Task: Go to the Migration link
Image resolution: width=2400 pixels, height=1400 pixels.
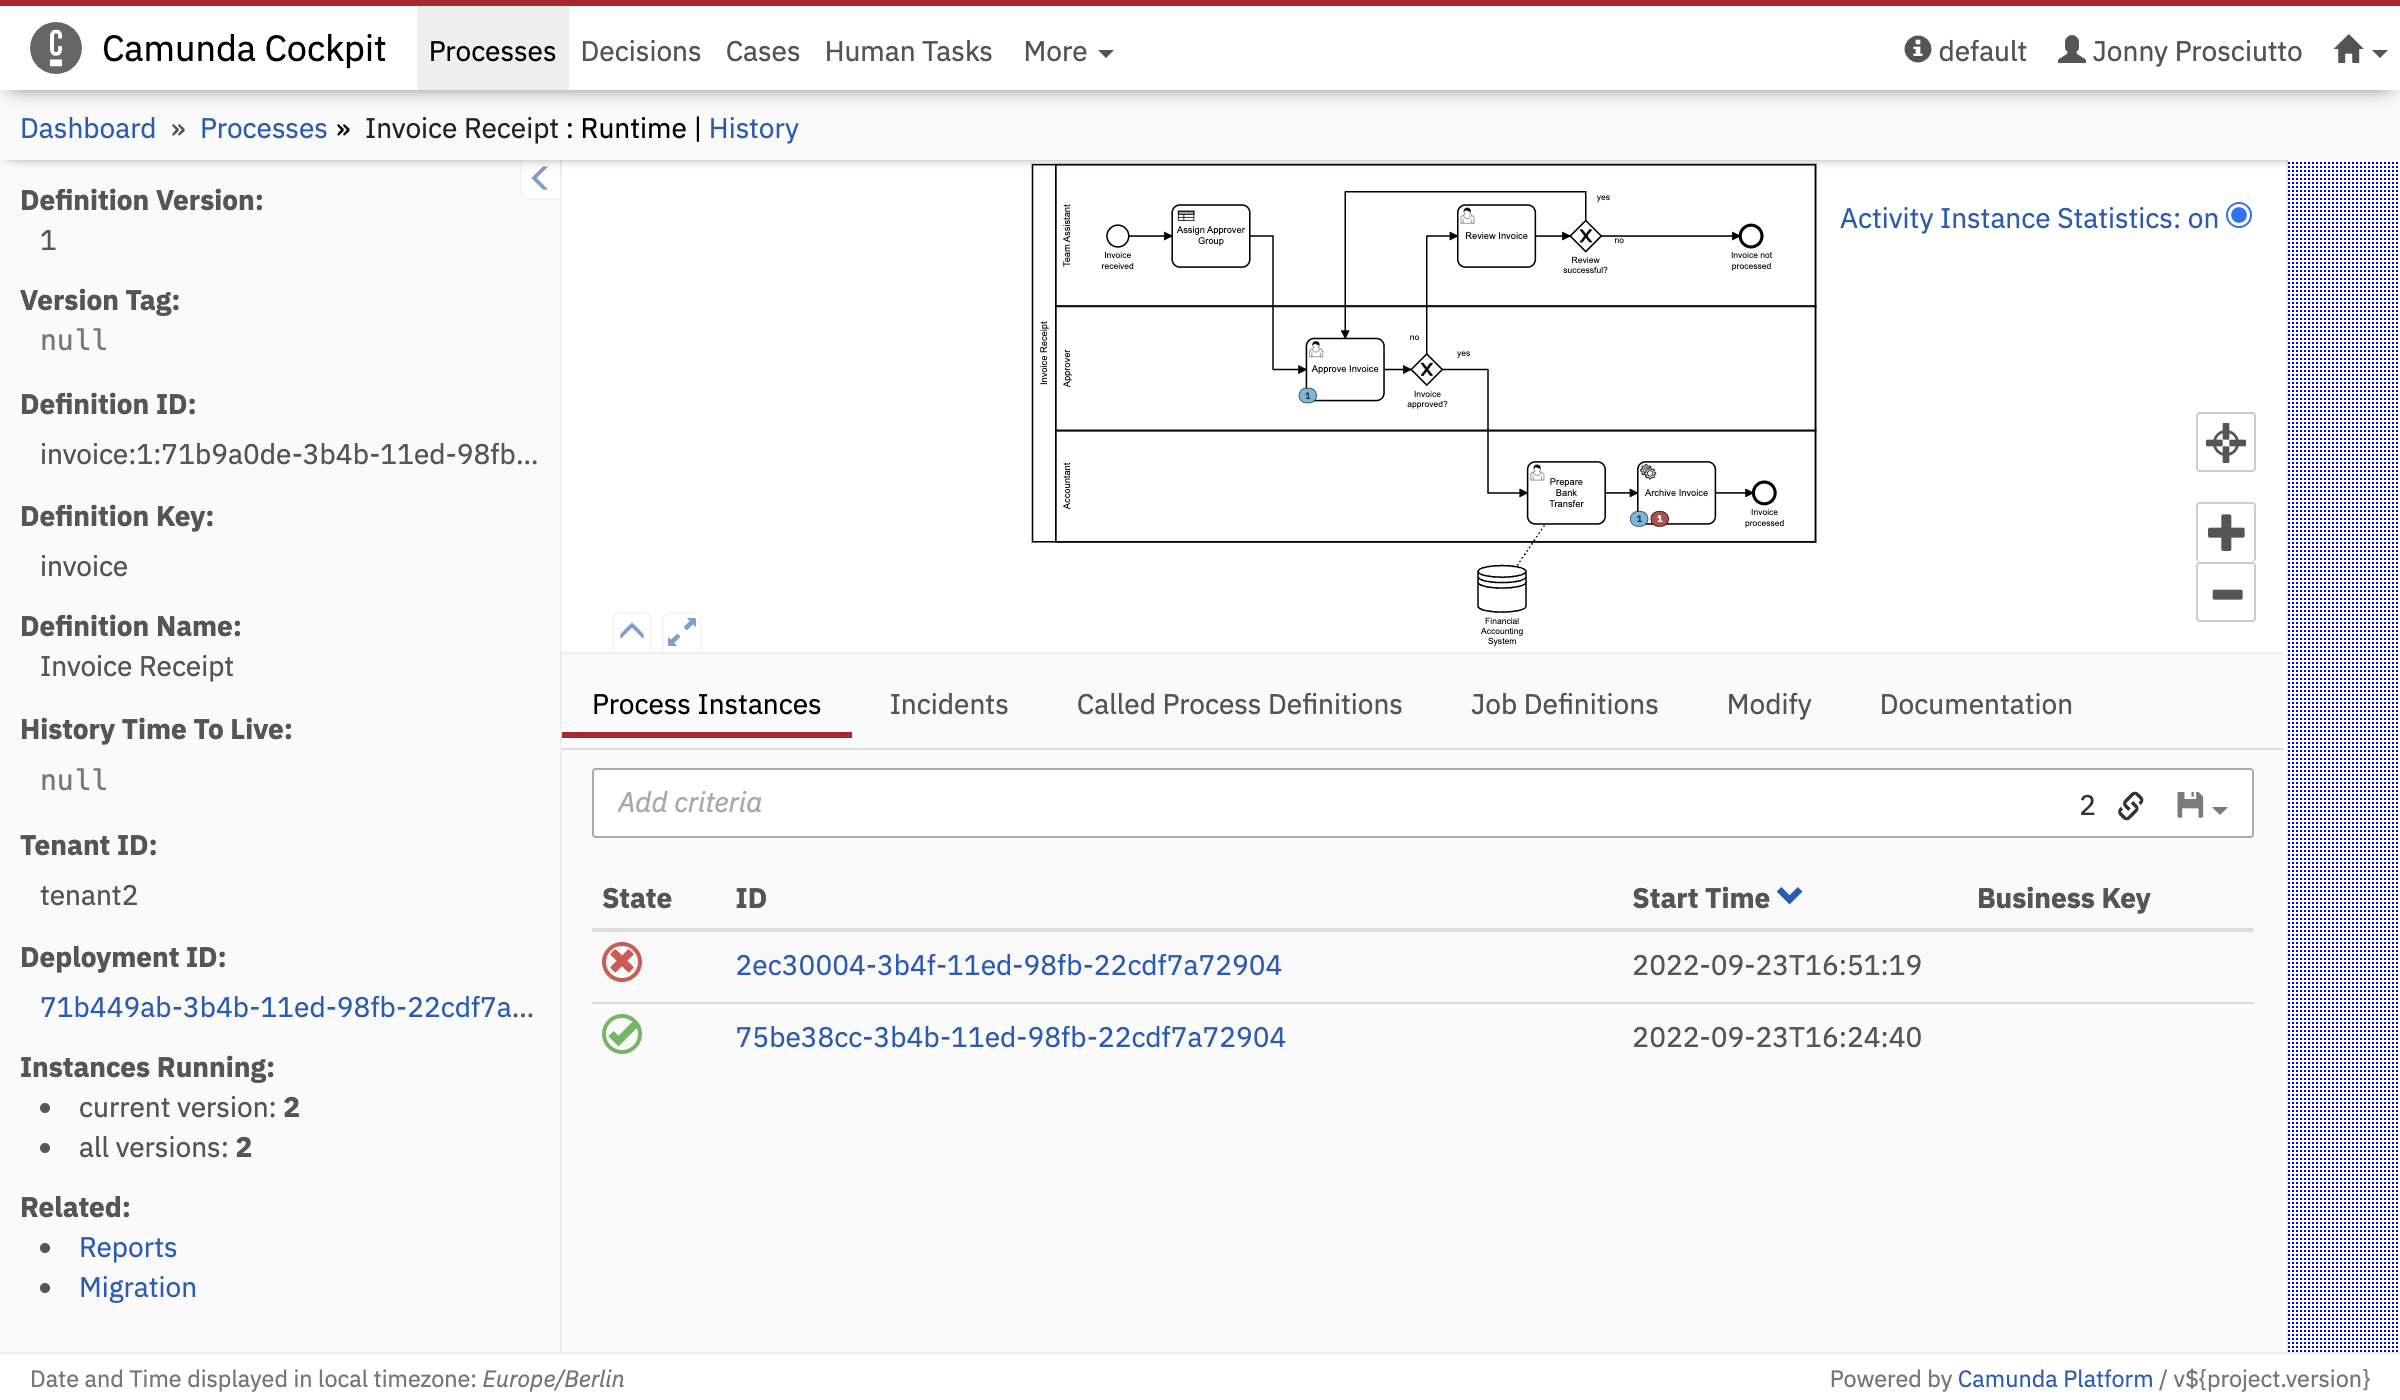Action: click(138, 1287)
